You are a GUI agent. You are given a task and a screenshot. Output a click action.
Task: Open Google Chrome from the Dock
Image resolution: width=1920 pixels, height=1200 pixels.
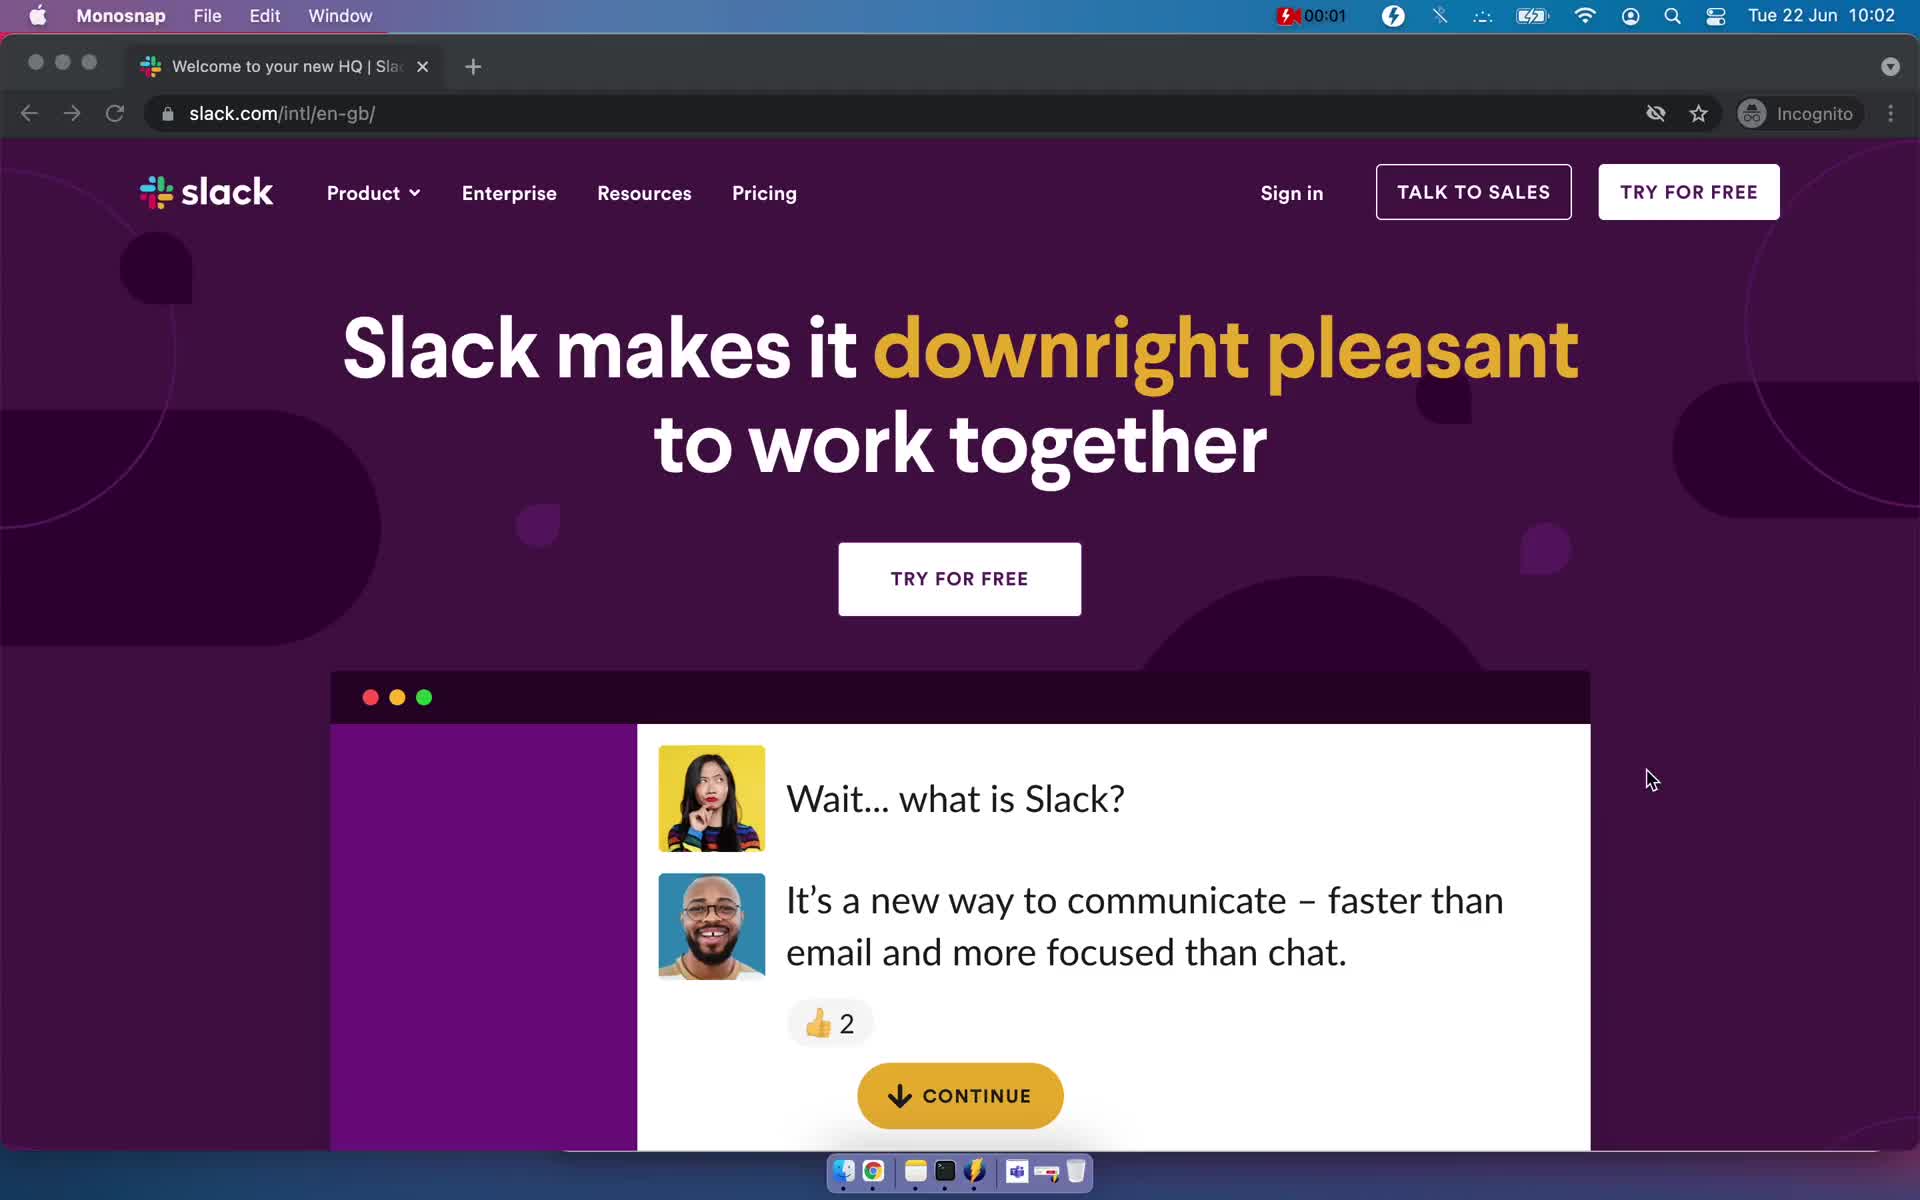873,1171
